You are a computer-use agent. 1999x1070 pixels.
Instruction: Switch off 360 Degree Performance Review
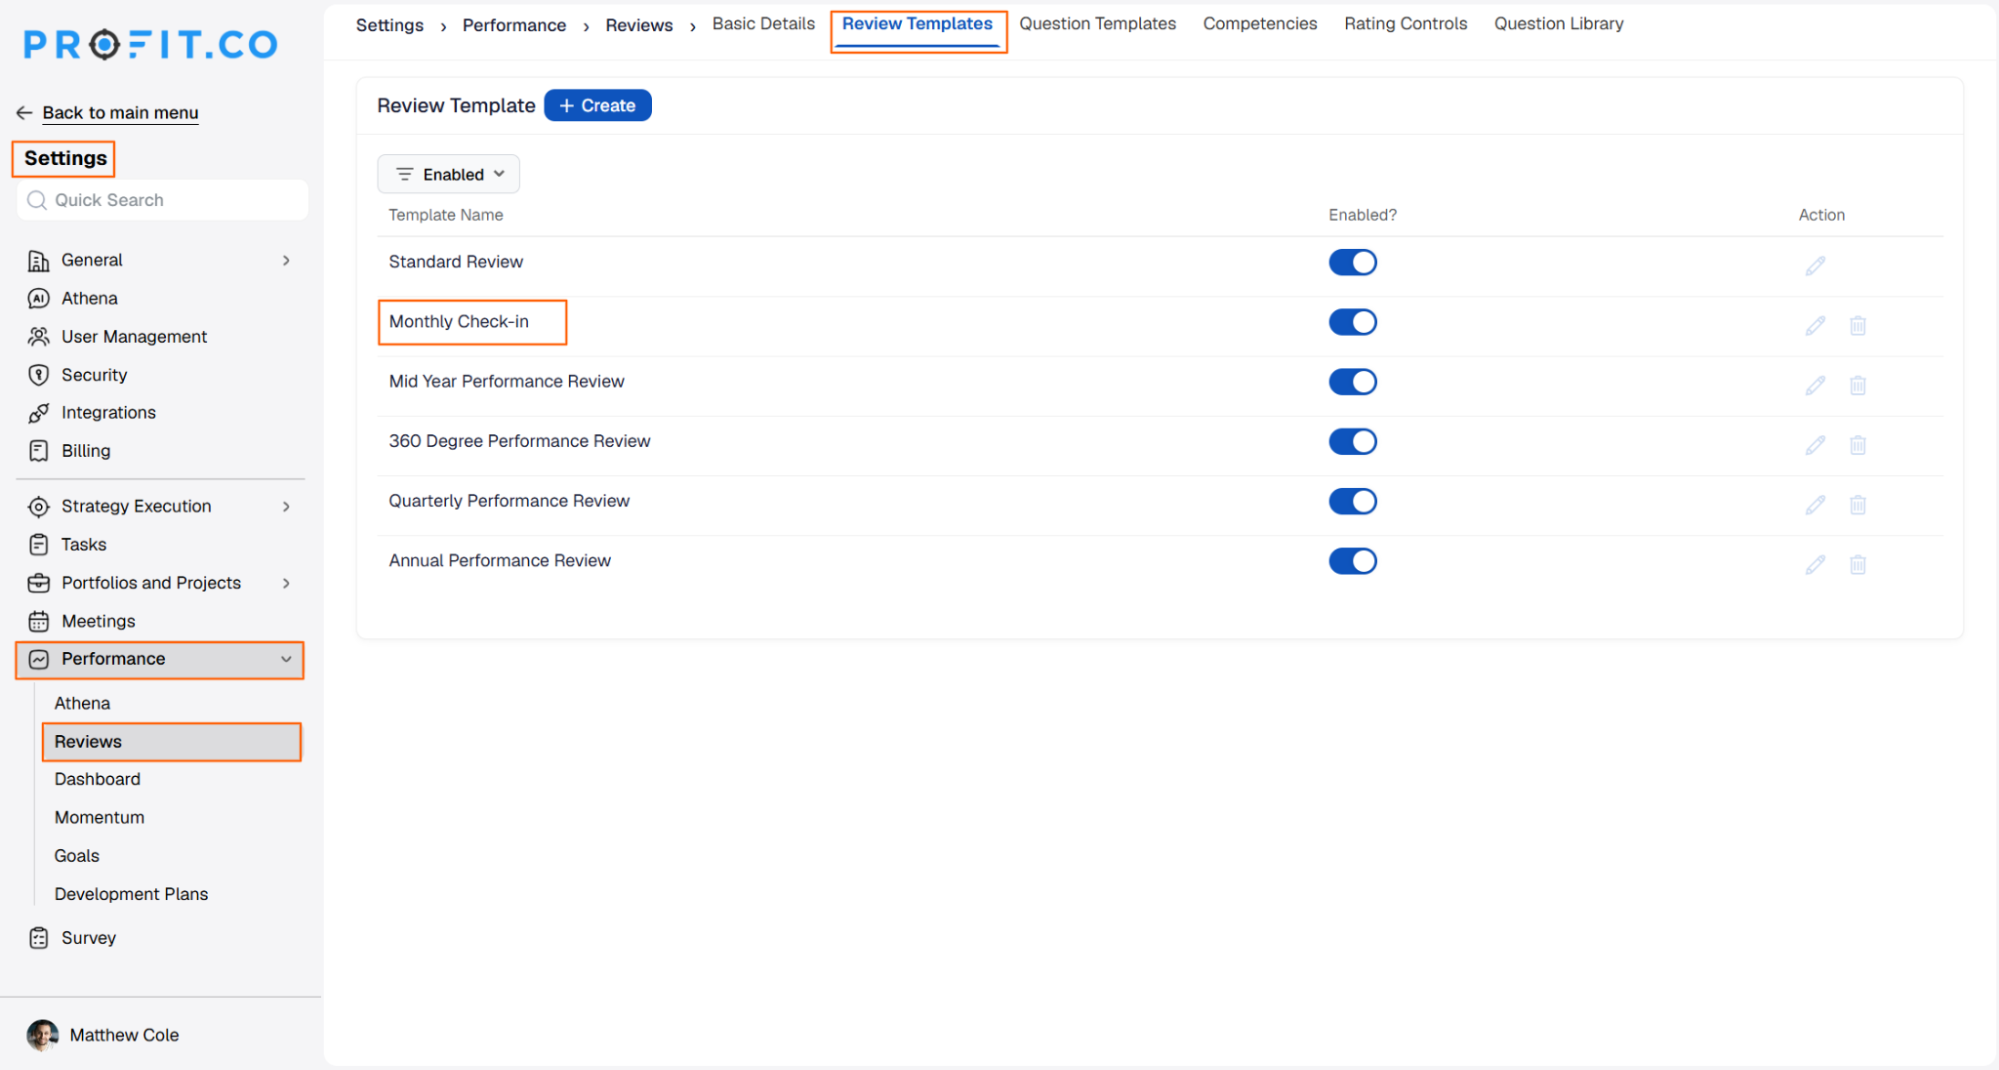coord(1352,442)
